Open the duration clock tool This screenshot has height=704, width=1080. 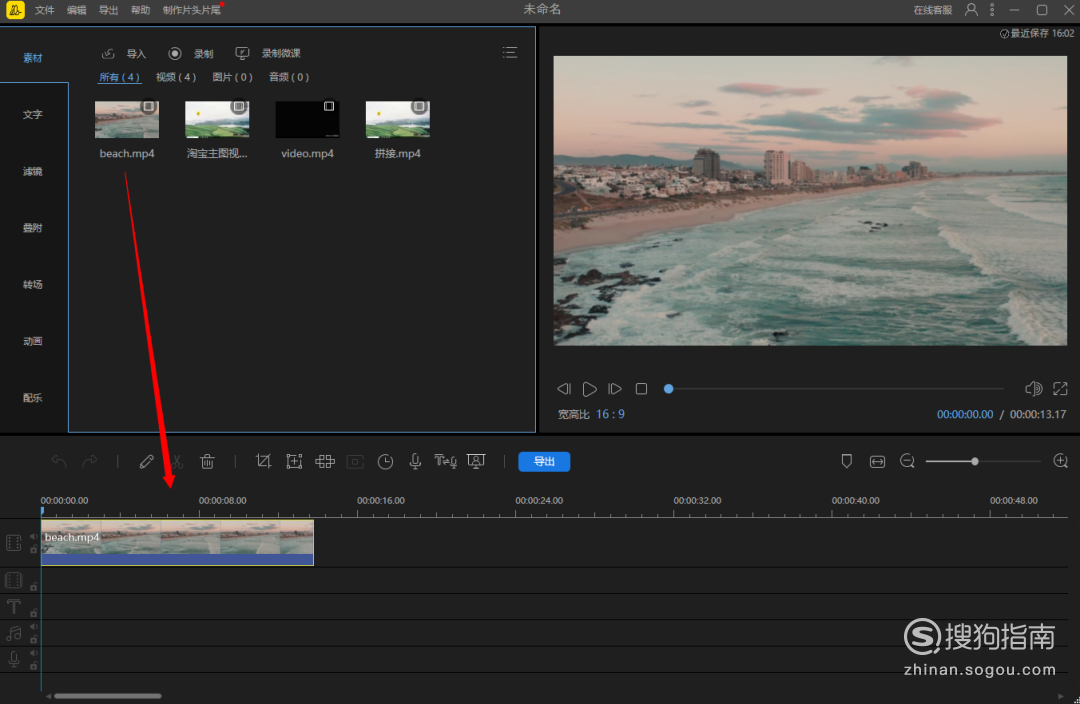coord(385,461)
